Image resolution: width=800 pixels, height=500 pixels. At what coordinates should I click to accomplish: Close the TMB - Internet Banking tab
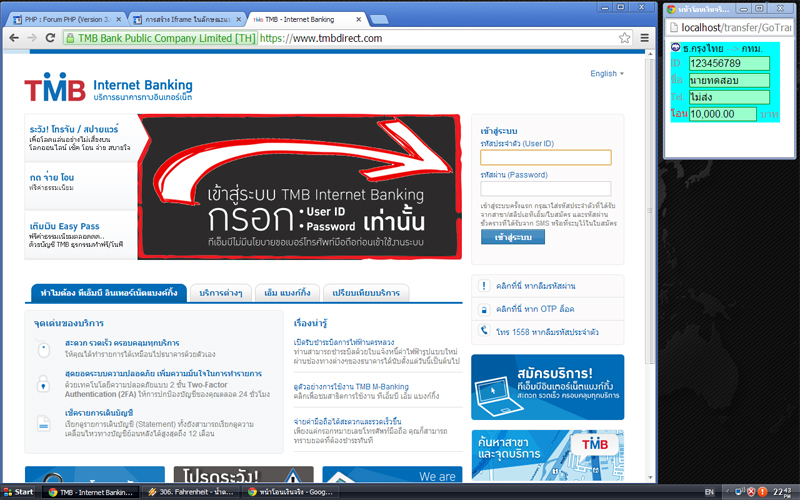(359, 19)
